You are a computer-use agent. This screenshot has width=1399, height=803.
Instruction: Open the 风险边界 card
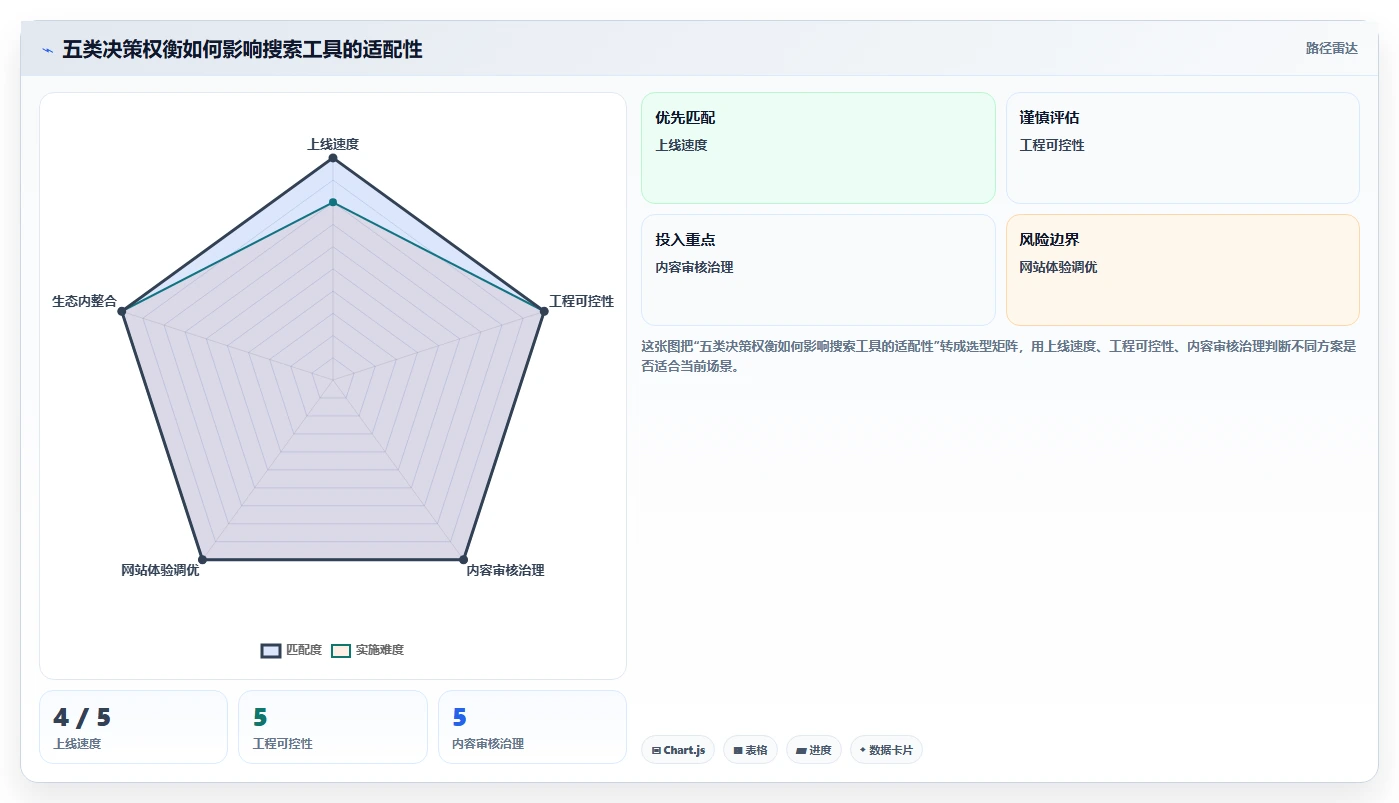pos(1182,270)
